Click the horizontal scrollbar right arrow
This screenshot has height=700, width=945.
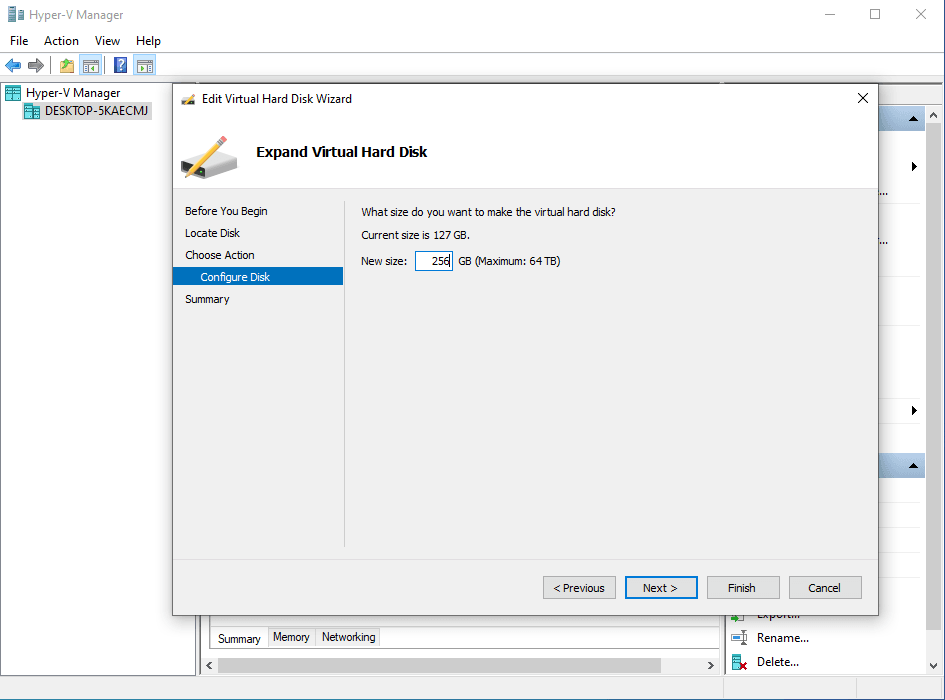[x=711, y=666]
